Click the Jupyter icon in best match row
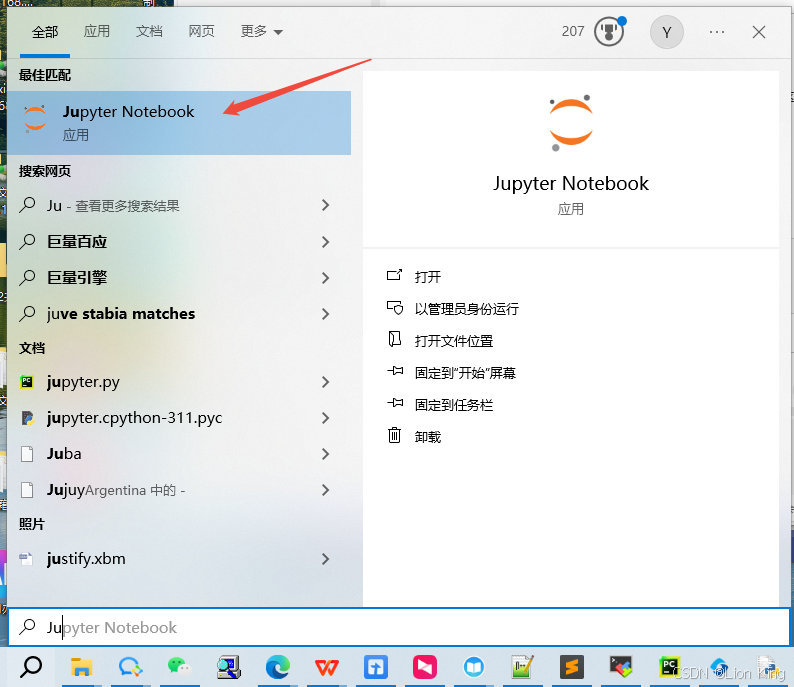Image resolution: width=794 pixels, height=687 pixels. [x=35, y=119]
